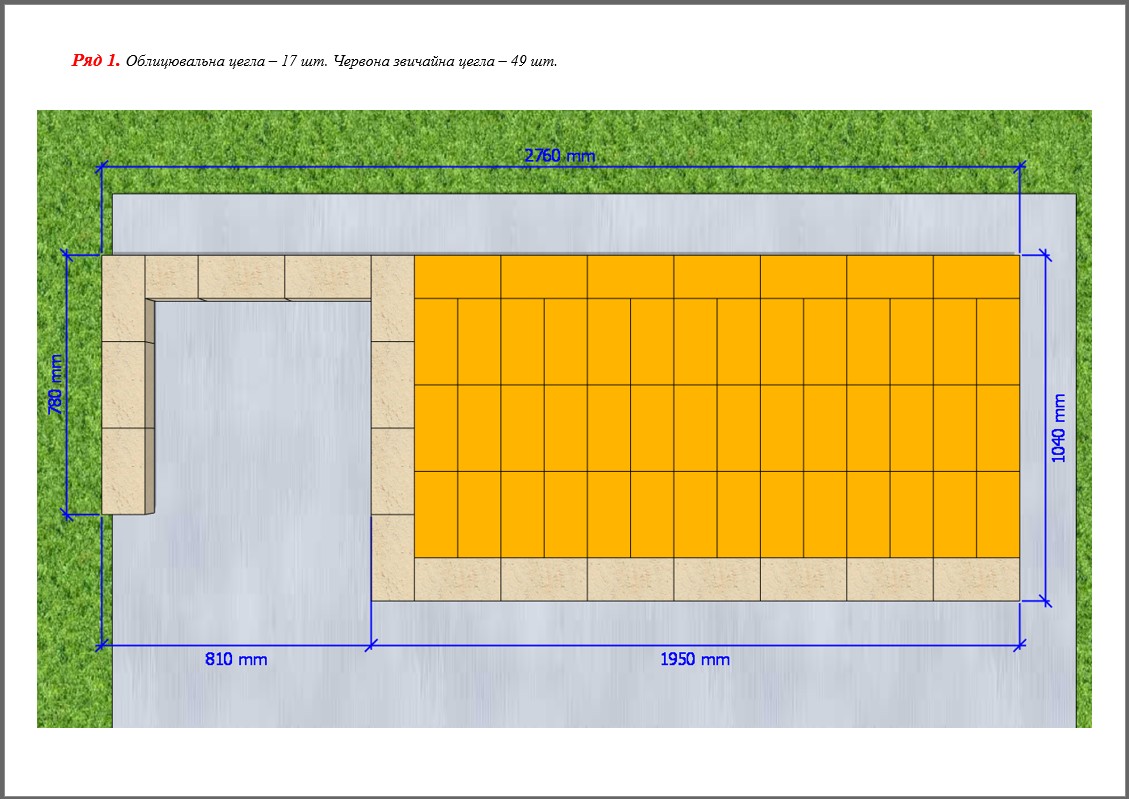The image size is (1129, 799).
Task: Select the 2760 mm dimension label
Action: click(559, 155)
